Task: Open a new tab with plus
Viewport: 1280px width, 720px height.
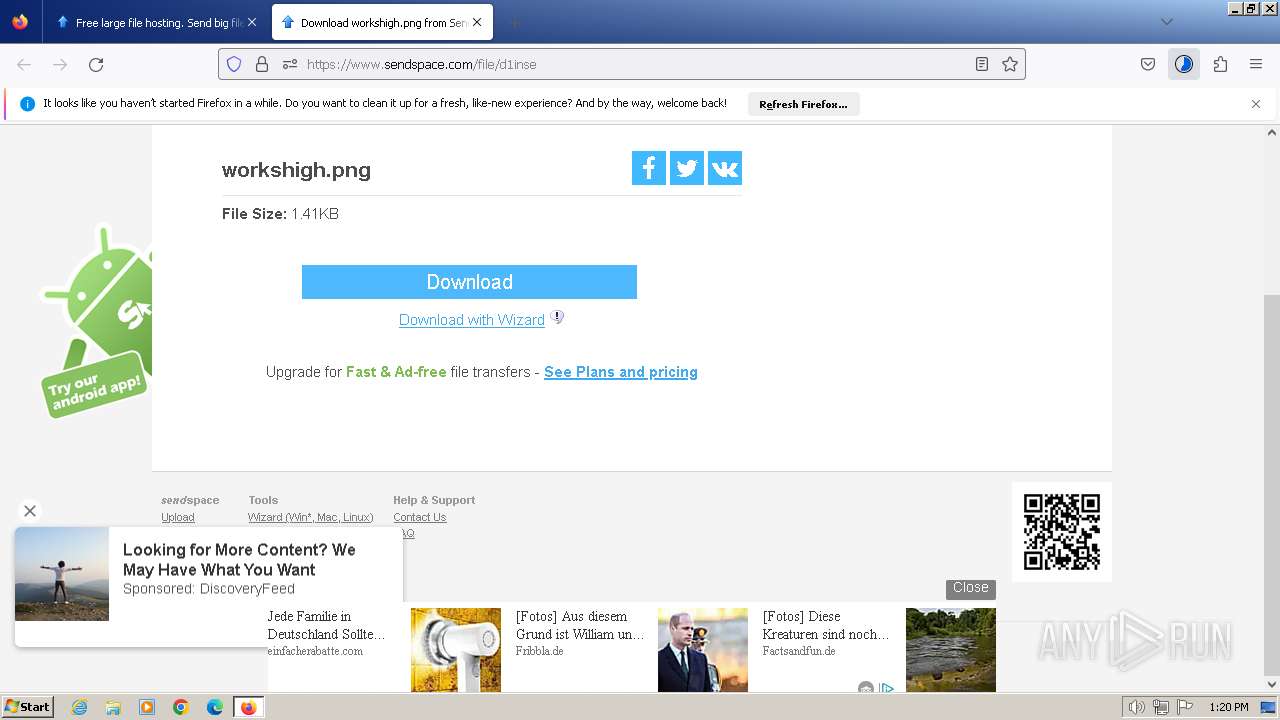Action: (514, 22)
